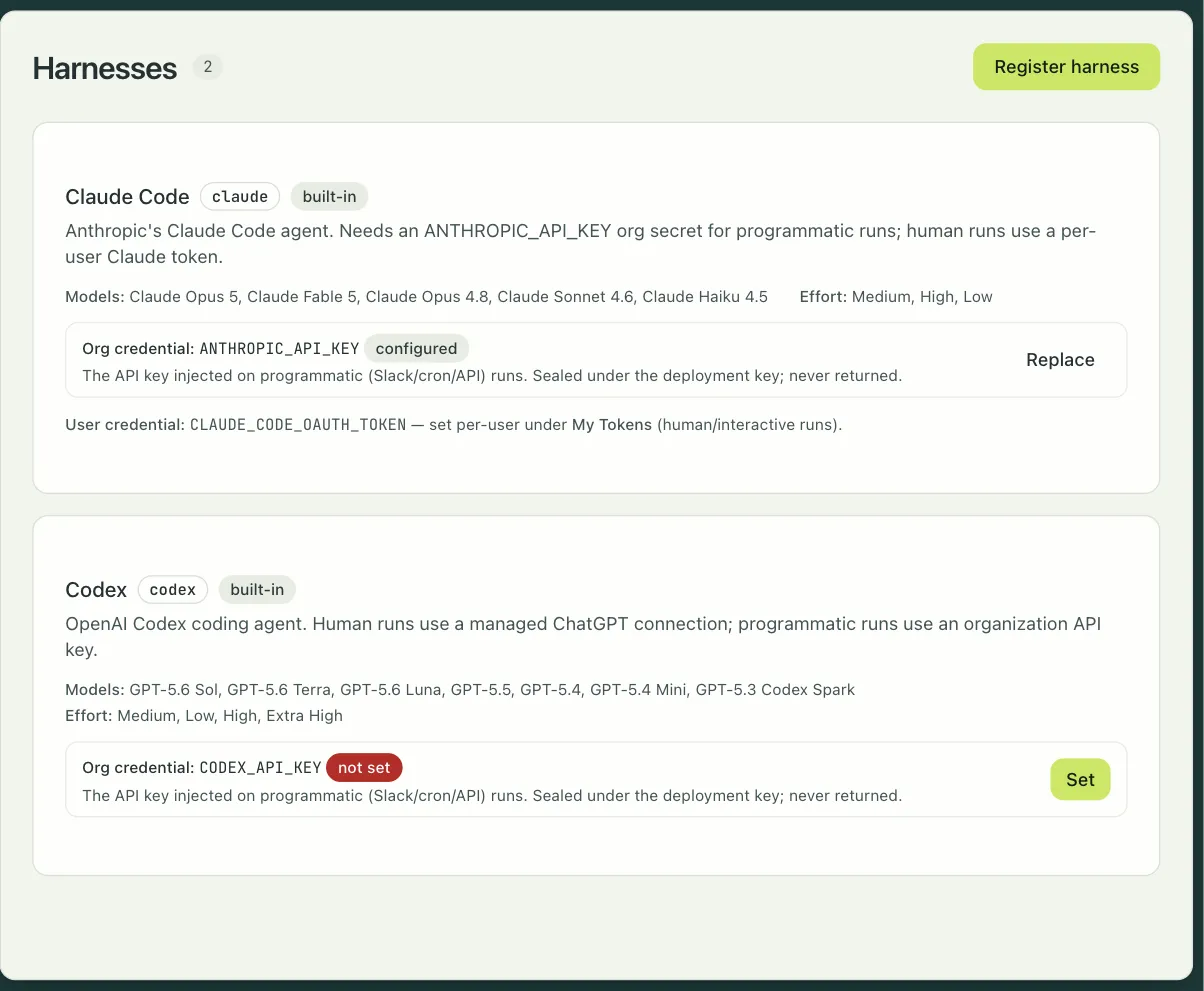
Task: Click the CLAUDE_CODE_OAUTH_TOKEN credential name
Action: (298, 425)
